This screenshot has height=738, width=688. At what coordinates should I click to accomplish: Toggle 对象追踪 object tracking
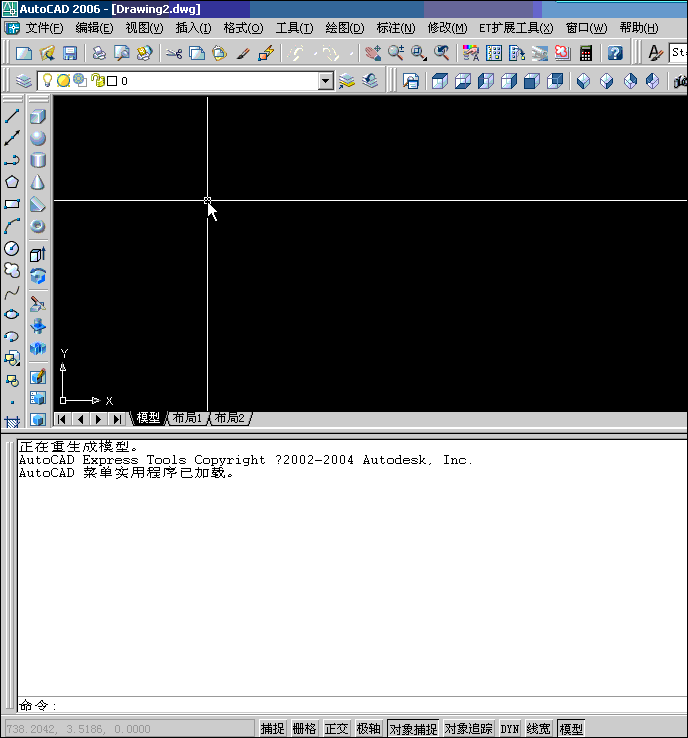click(x=469, y=729)
